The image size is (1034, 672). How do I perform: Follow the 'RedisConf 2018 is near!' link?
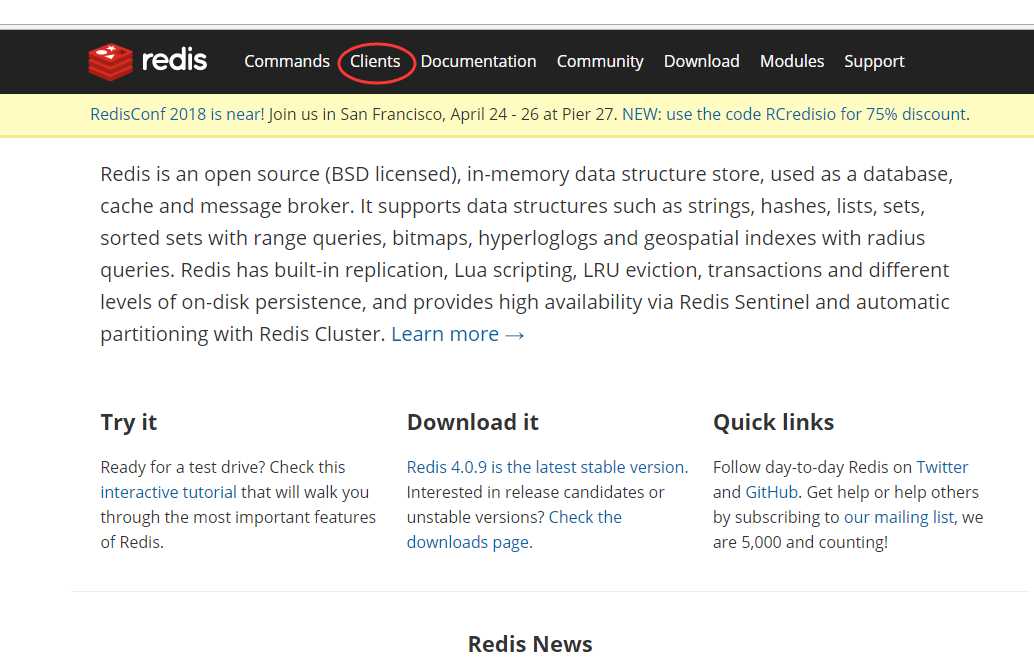177,114
